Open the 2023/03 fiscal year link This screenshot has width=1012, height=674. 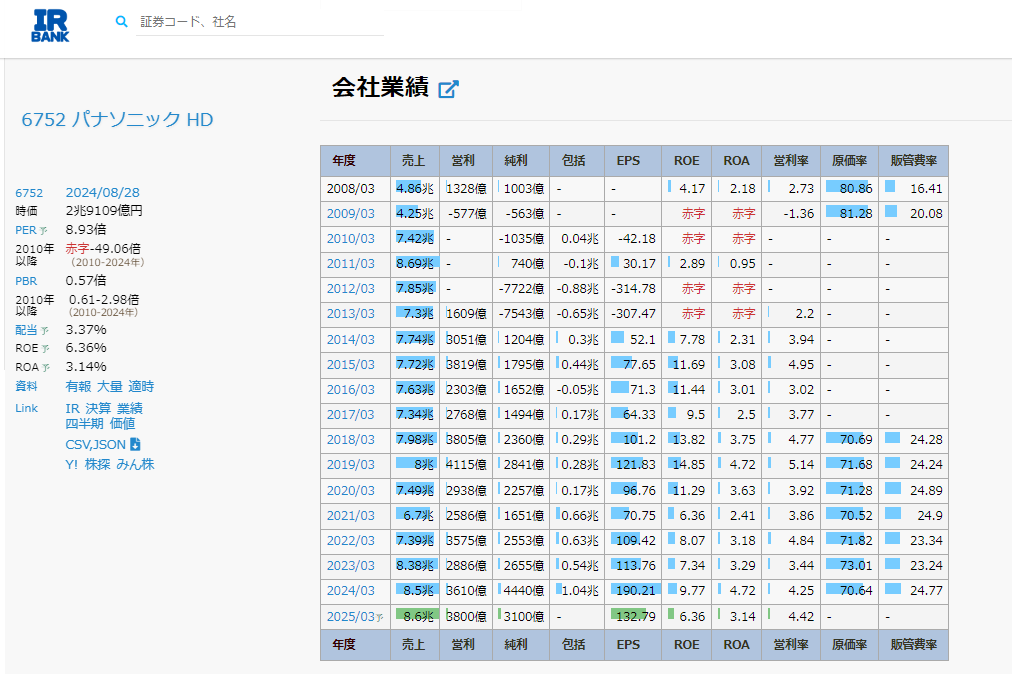pyautogui.click(x=350, y=566)
